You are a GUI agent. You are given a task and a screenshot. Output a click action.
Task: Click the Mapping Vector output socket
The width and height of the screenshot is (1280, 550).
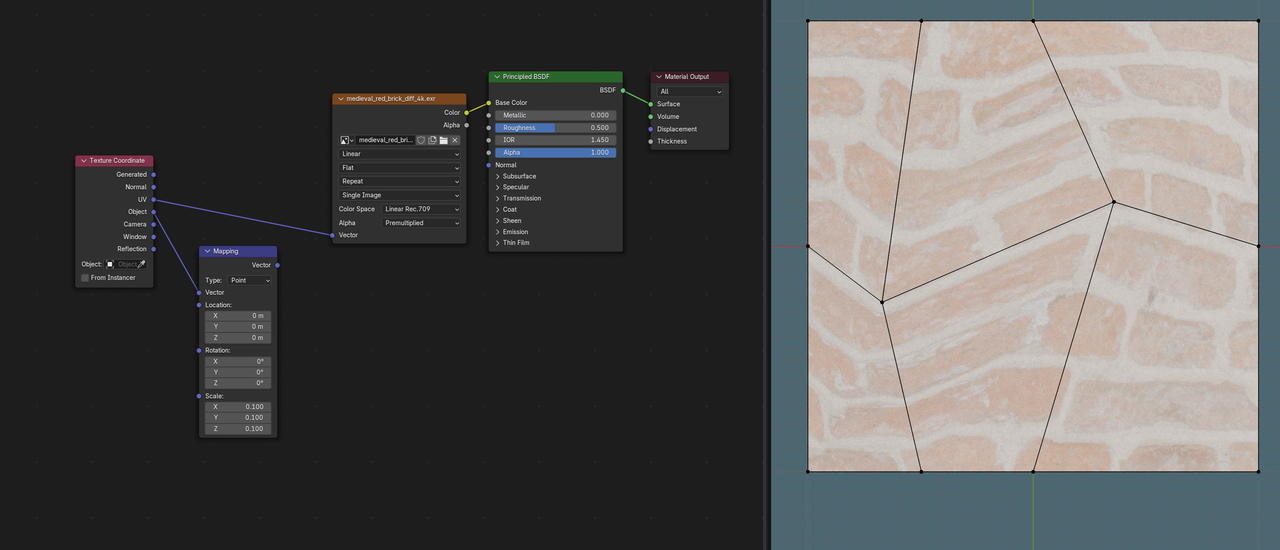pyautogui.click(x=277, y=265)
